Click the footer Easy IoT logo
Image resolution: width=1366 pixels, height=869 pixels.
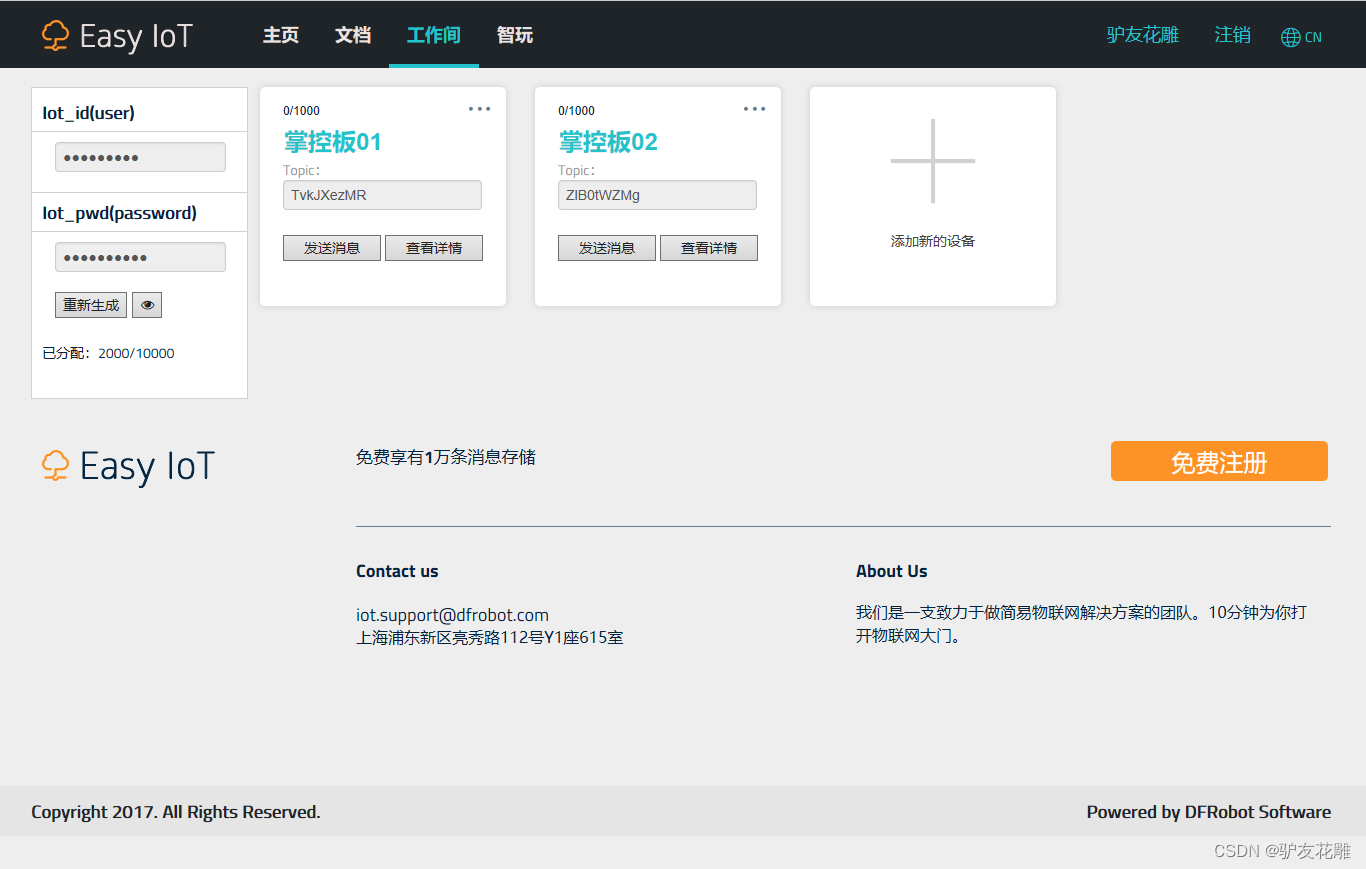[128, 466]
